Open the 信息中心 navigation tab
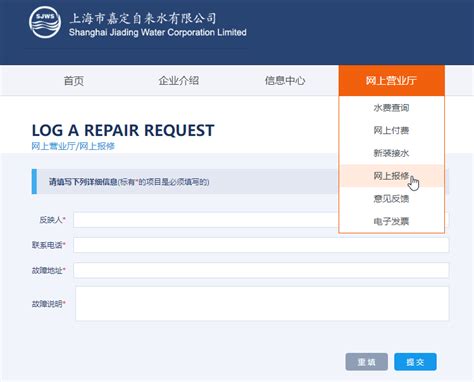Viewport: 474px width, 382px height. (285, 81)
